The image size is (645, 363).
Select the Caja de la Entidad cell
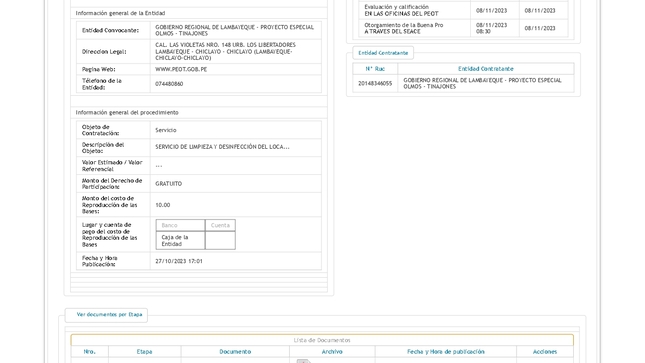click(x=180, y=240)
